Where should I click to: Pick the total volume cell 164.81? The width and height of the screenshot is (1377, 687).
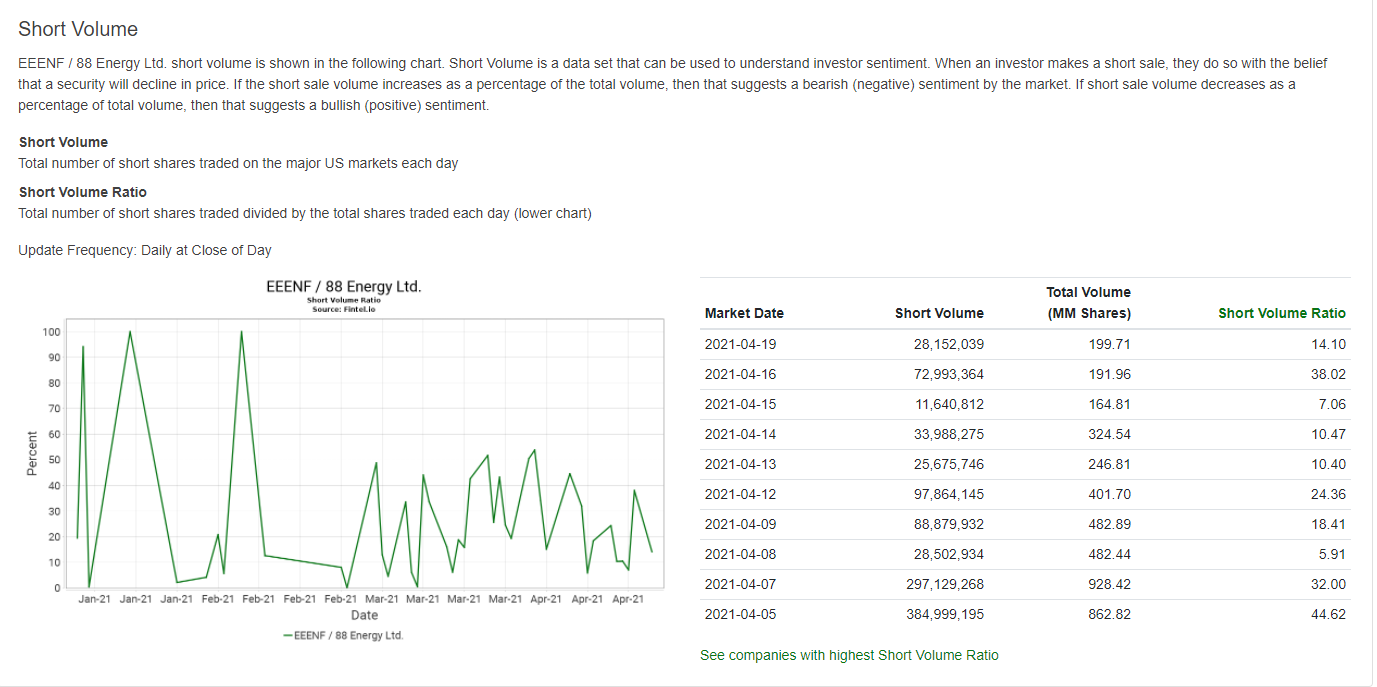pos(1110,404)
